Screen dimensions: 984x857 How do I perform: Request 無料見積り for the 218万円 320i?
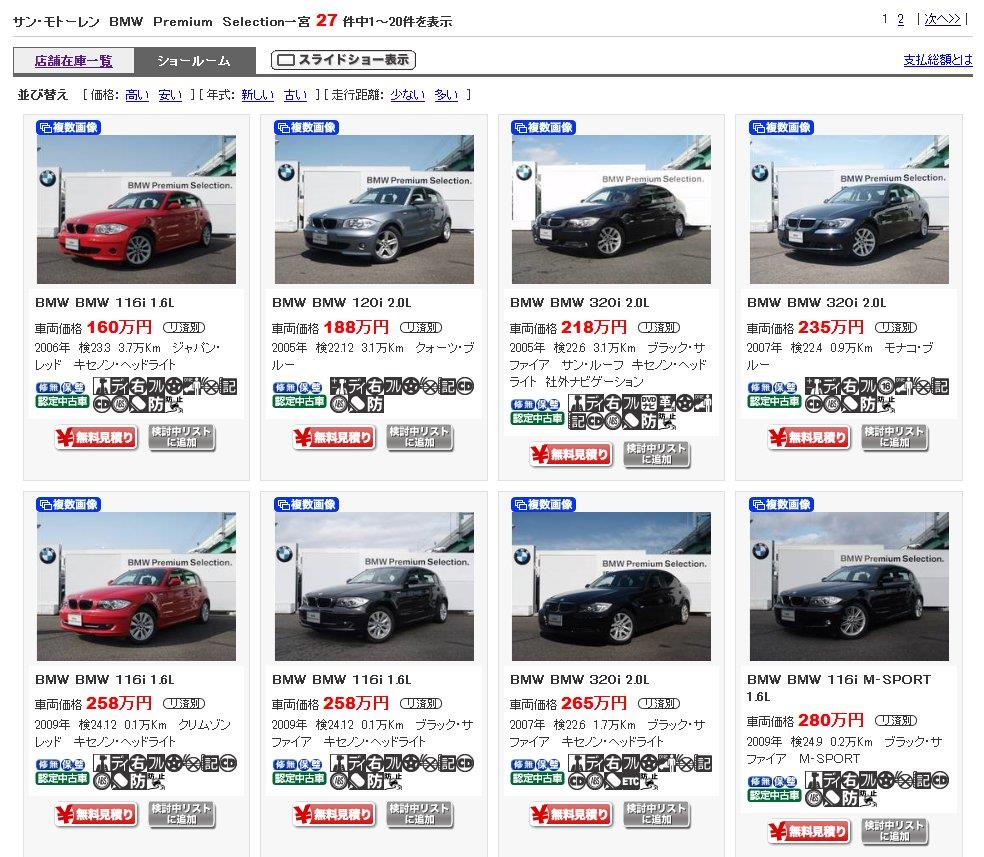point(570,454)
